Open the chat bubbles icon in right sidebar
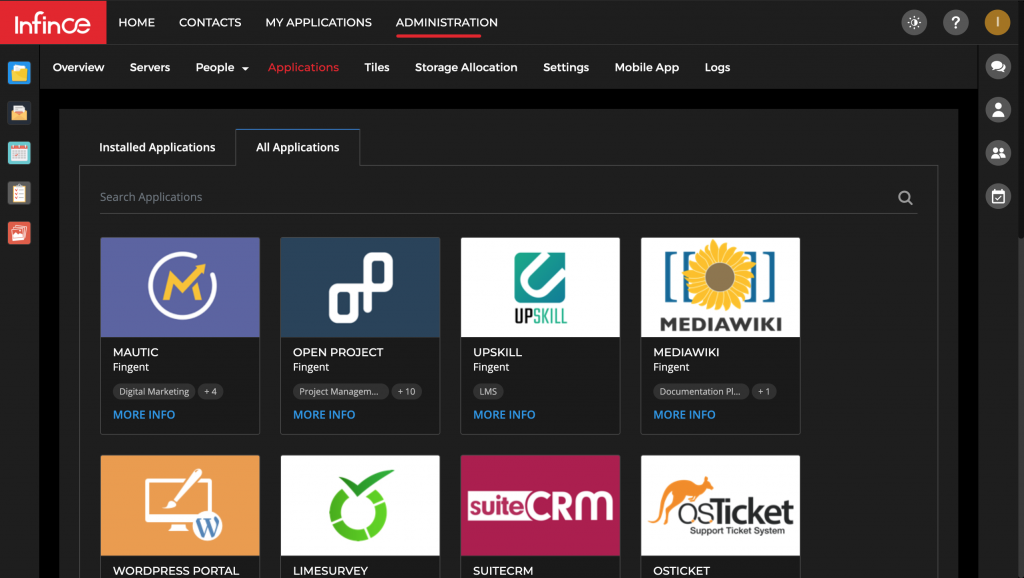Viewport: 1024px width, 578px height. 998,66
